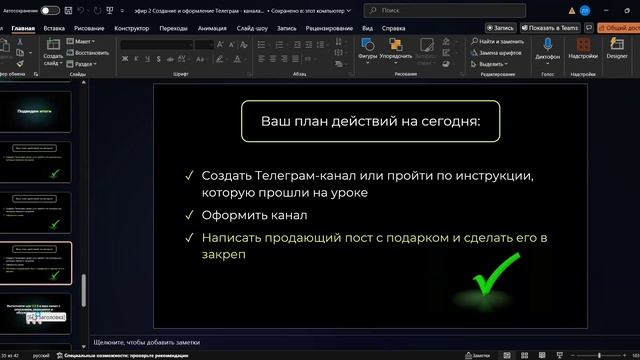Save the presentation with the disk icon

(68, 11)
